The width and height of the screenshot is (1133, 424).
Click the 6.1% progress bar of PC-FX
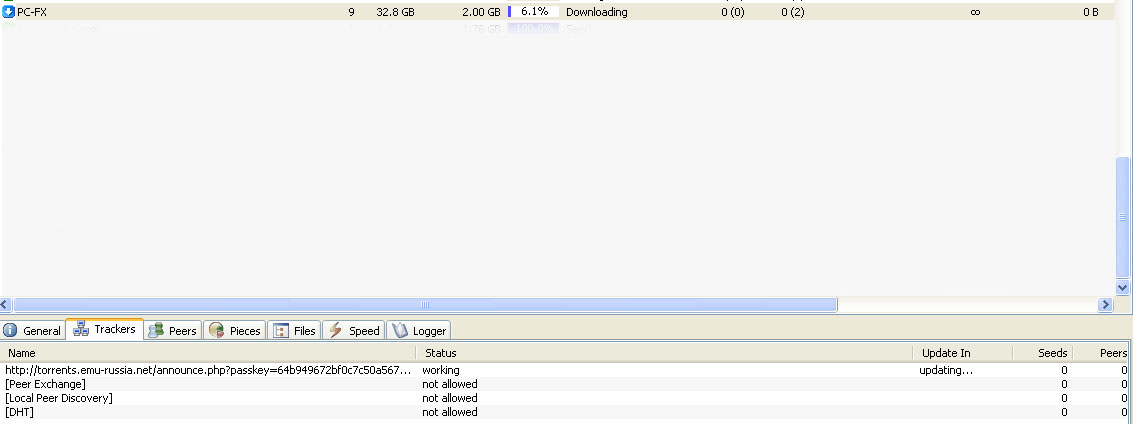[x=533, y=12]
